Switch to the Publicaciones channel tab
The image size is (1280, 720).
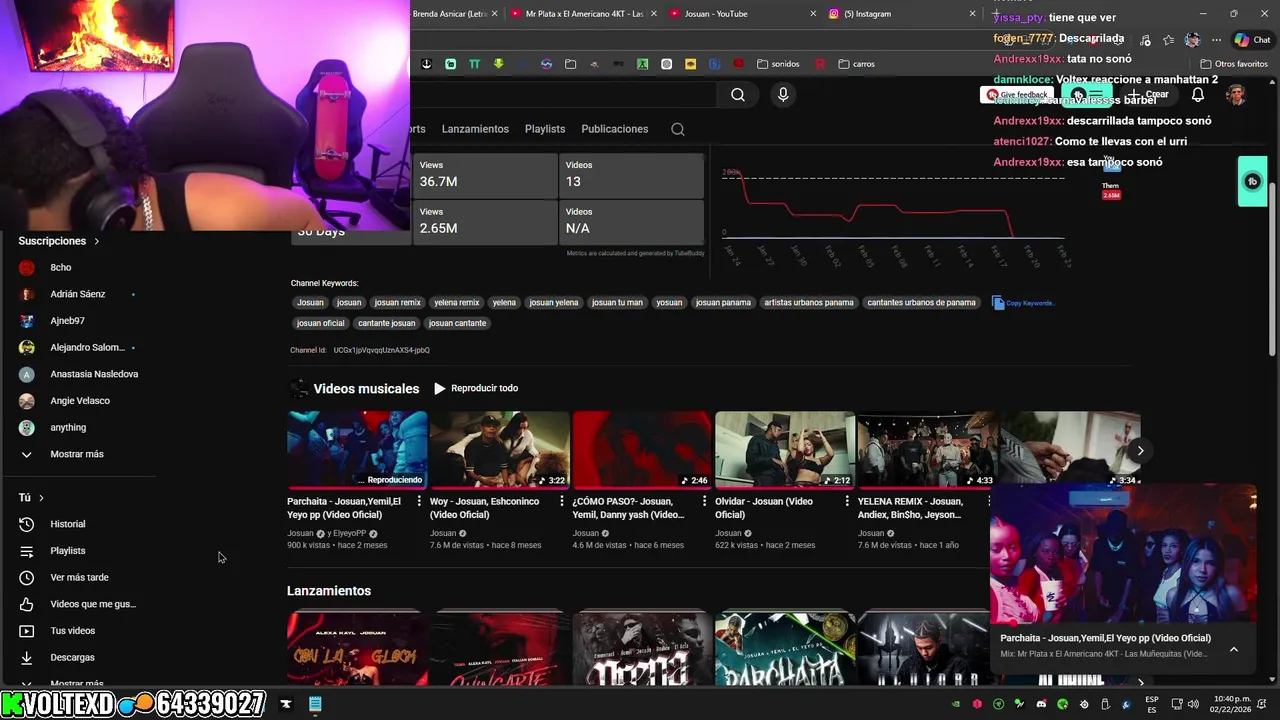[x=615, y=129]
